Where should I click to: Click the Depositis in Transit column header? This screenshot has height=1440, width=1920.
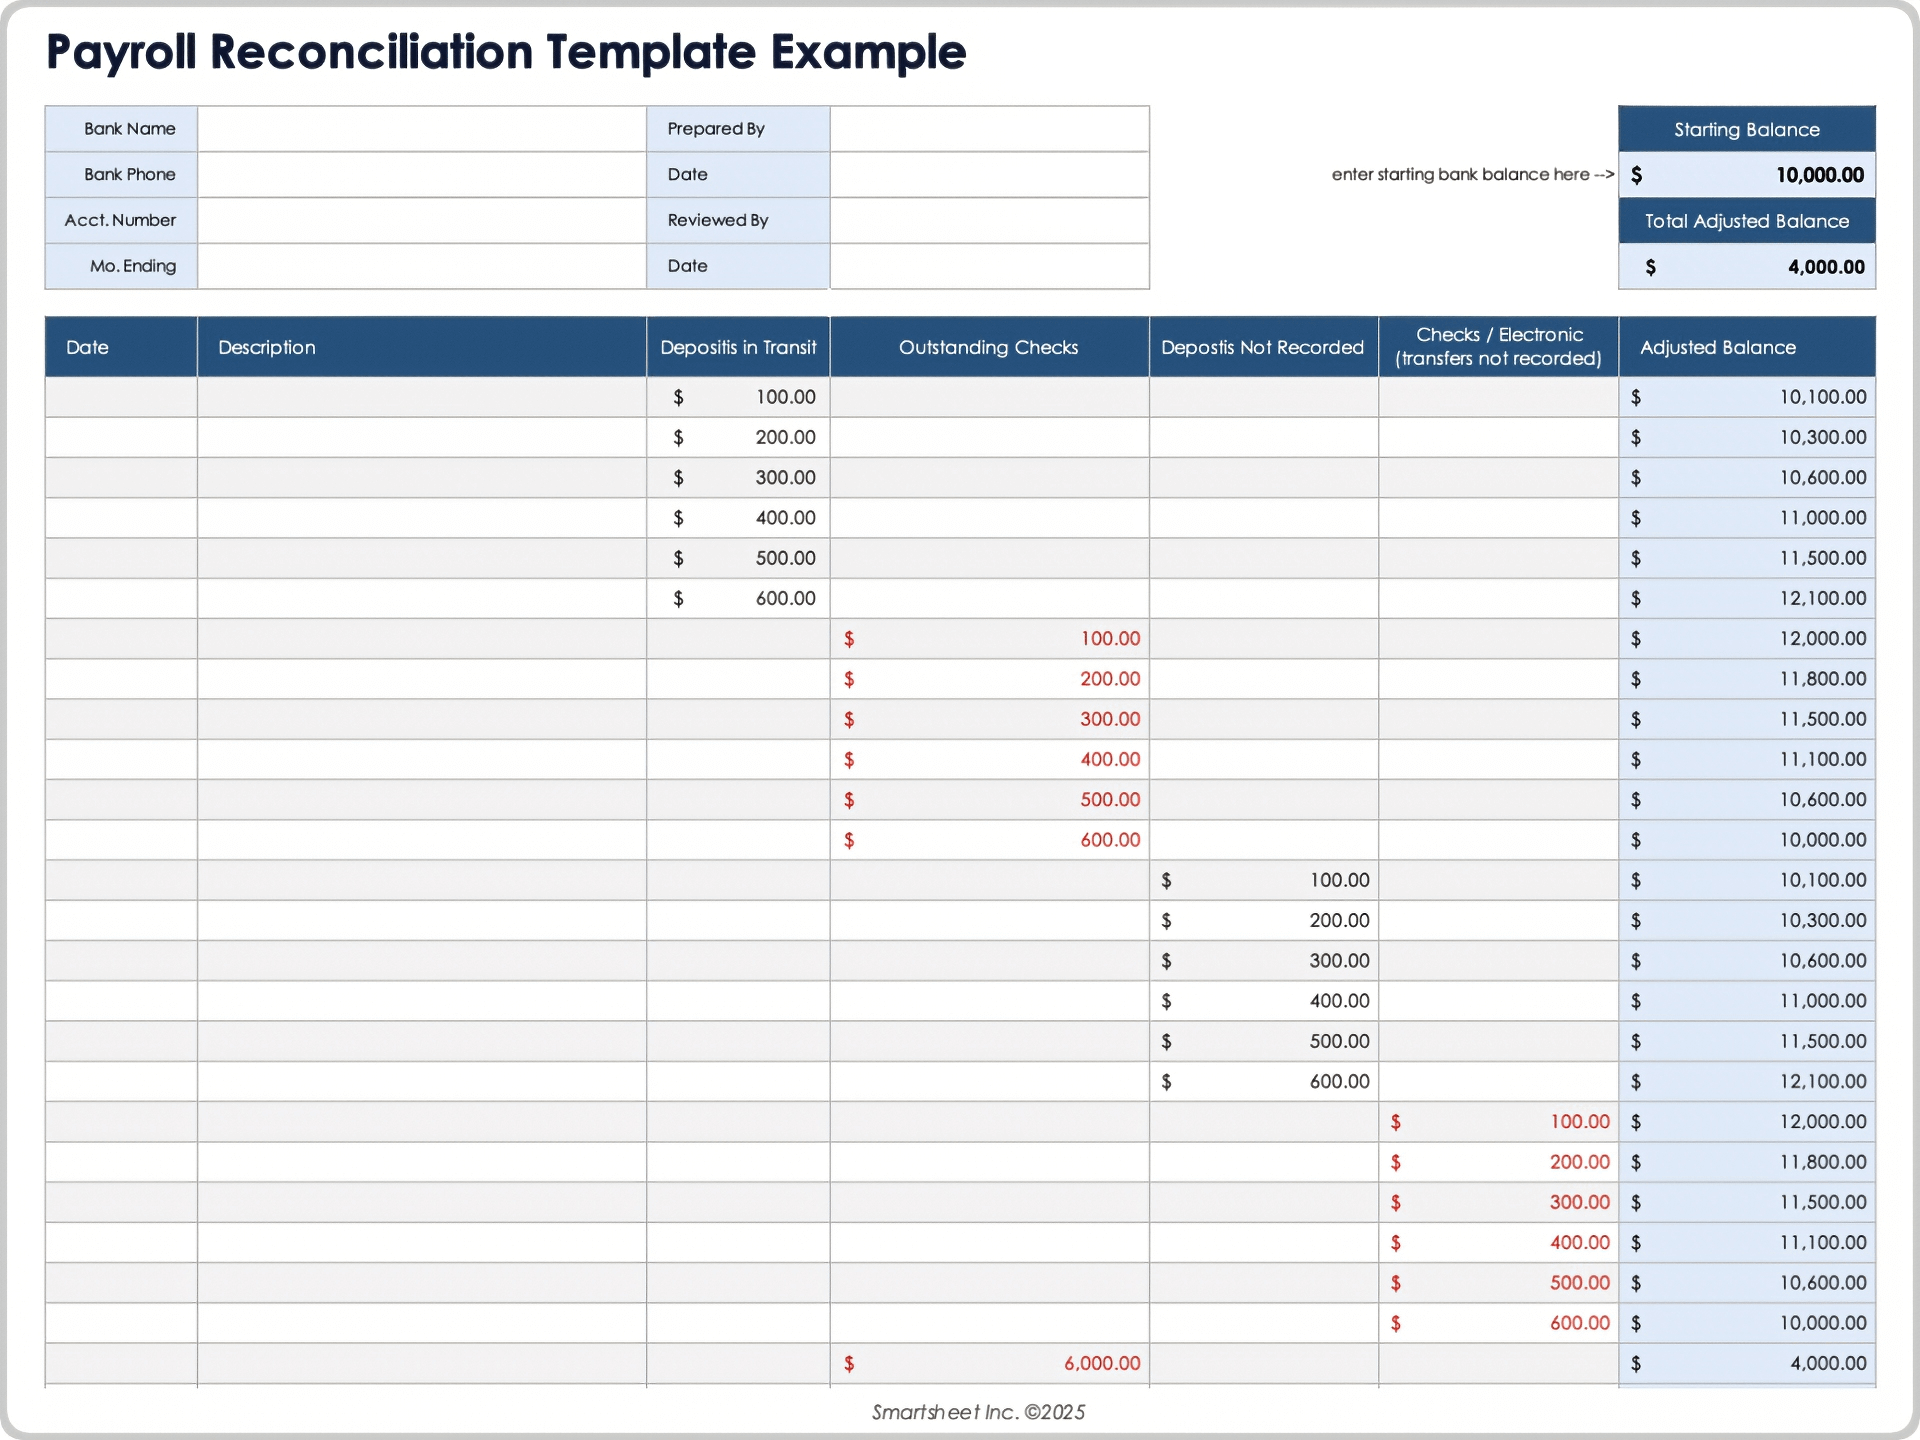tap(738, 347)
